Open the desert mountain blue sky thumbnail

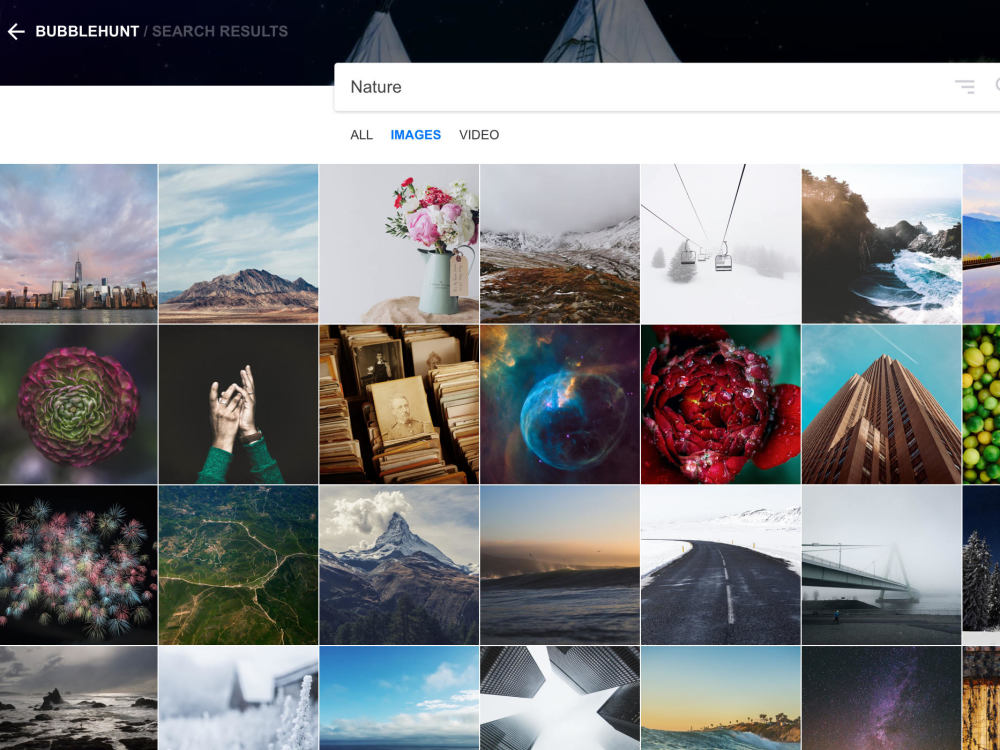[239, 244]
